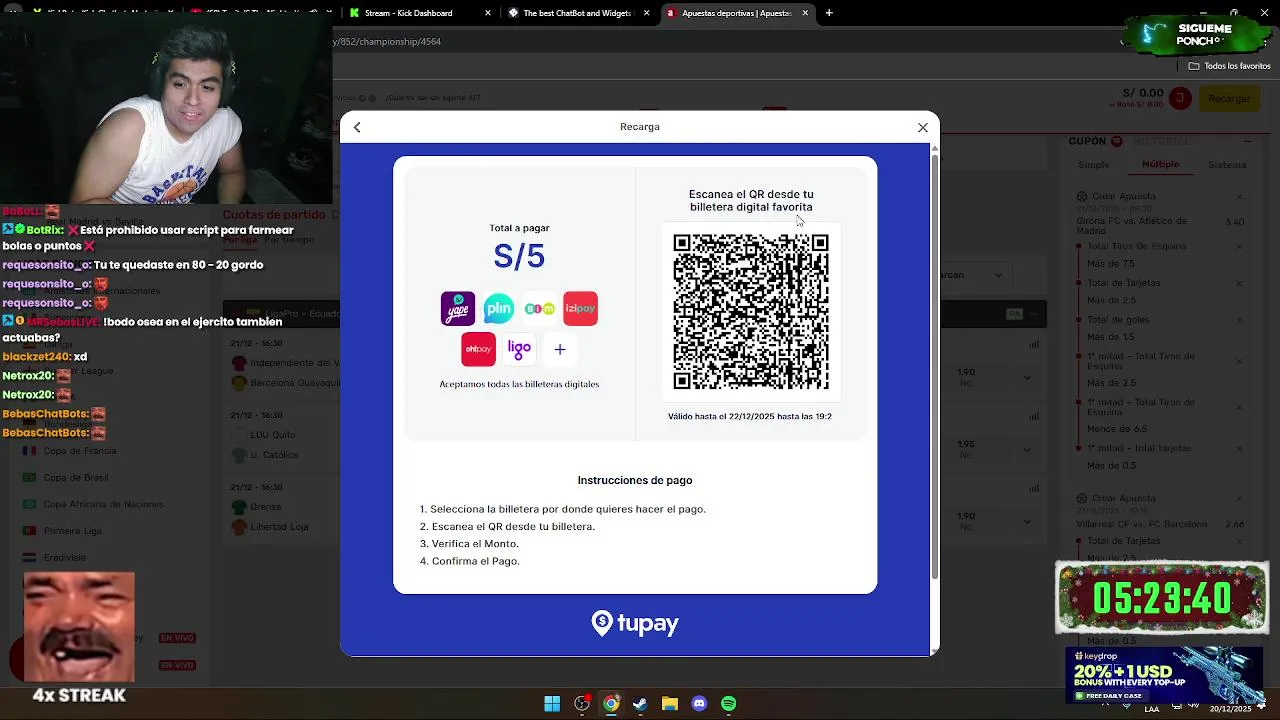Select the ligo wallet logo
1280x720 pixels.
coord(519,349)
